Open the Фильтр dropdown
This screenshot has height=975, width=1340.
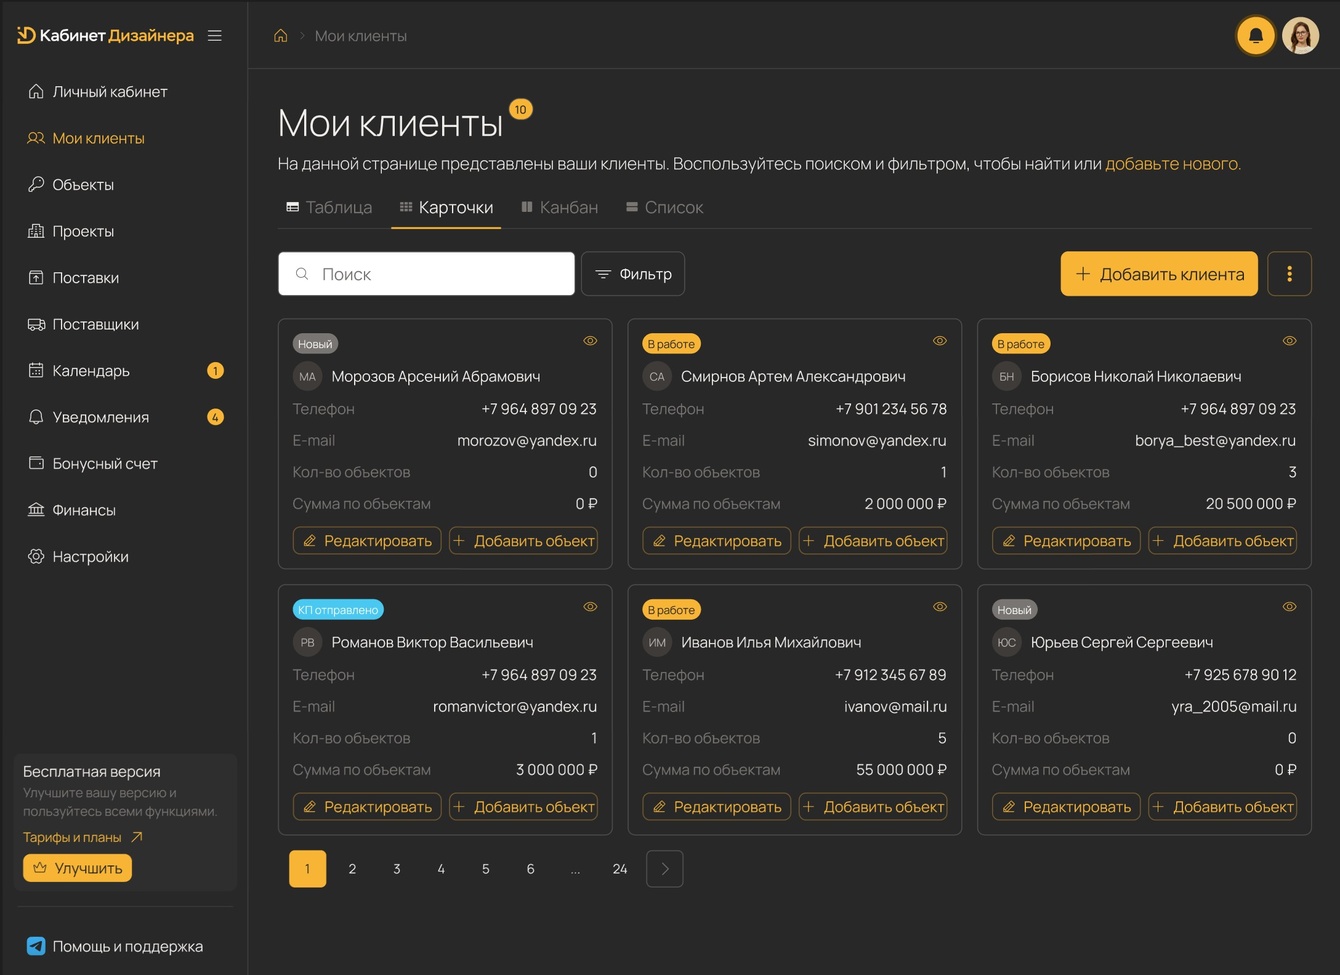pos(633,274)
